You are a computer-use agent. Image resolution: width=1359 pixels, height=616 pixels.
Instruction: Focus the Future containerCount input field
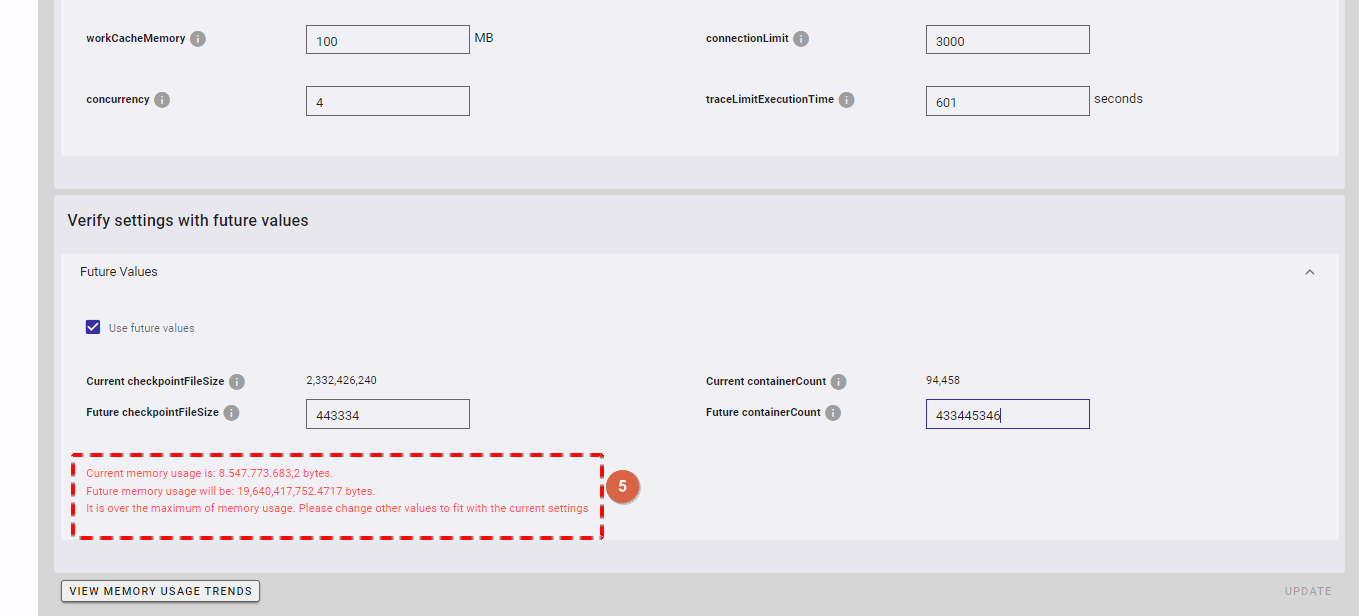click(x=1008, y=414)
